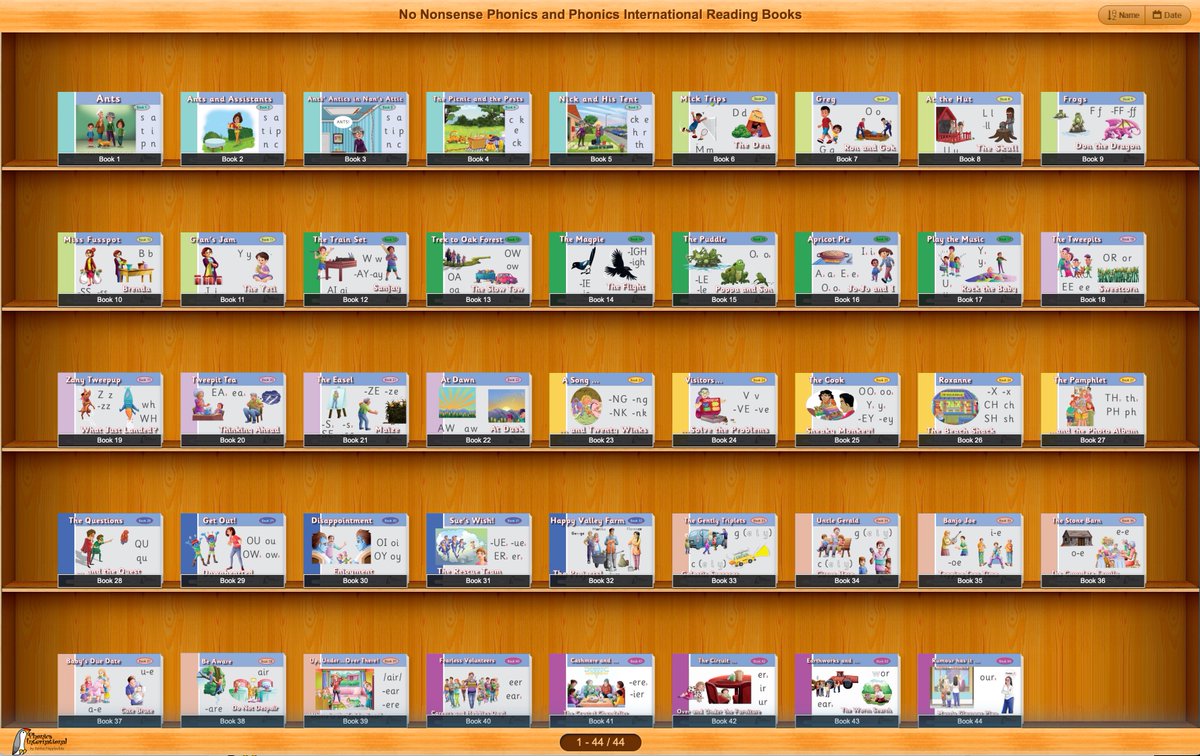Open Book 43 Earthworks and ...

848,690
